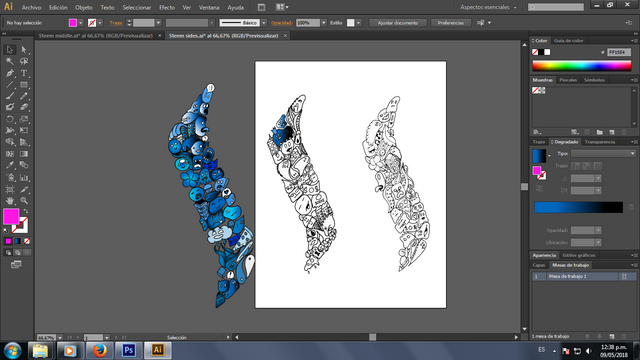The height and width of the screenshot is (360, 640).
Task: Click the Change Screen Mode icon
Action: (16, 265)
